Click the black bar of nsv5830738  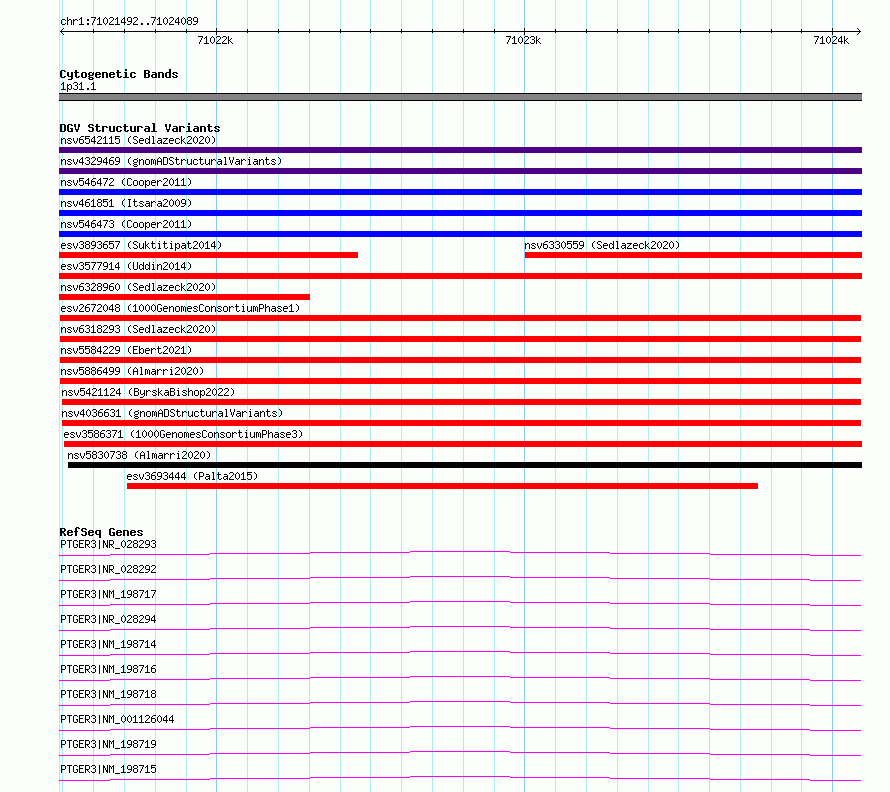pyautogui.click(x=465, y=465)
